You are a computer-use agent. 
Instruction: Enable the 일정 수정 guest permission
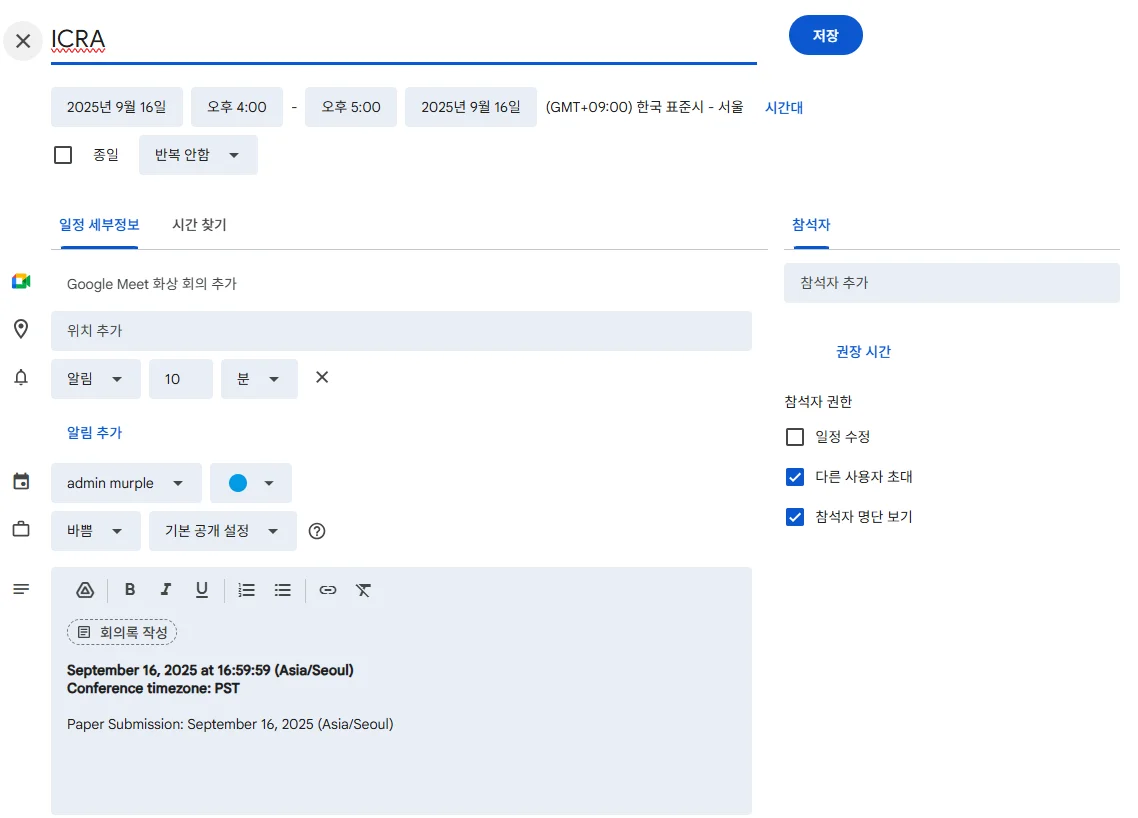tap(795, 437)
